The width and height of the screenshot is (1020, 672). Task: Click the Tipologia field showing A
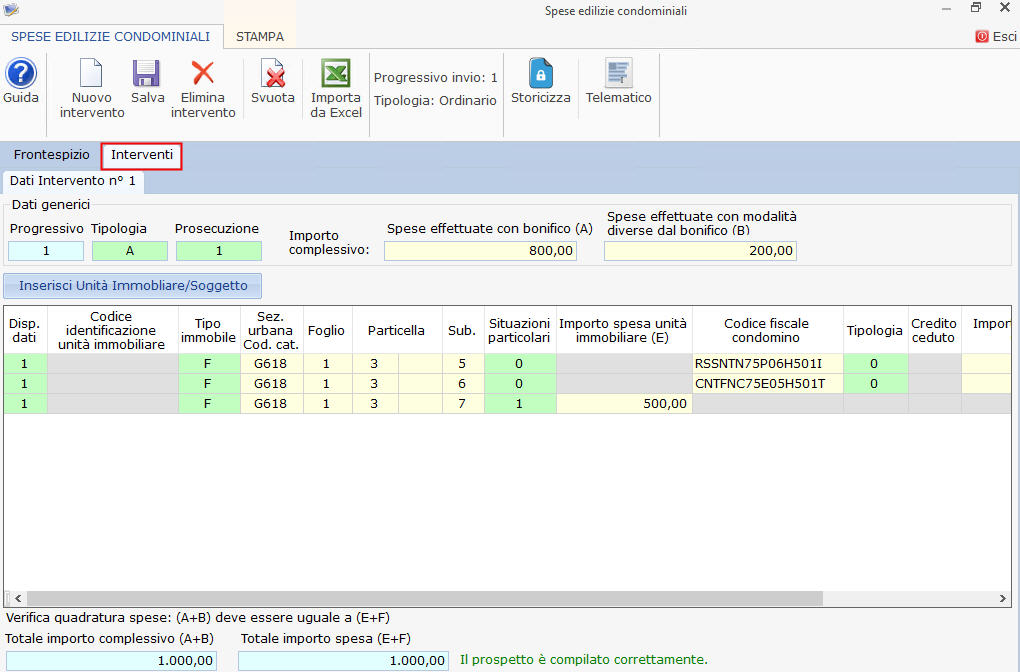coord(129,250)
